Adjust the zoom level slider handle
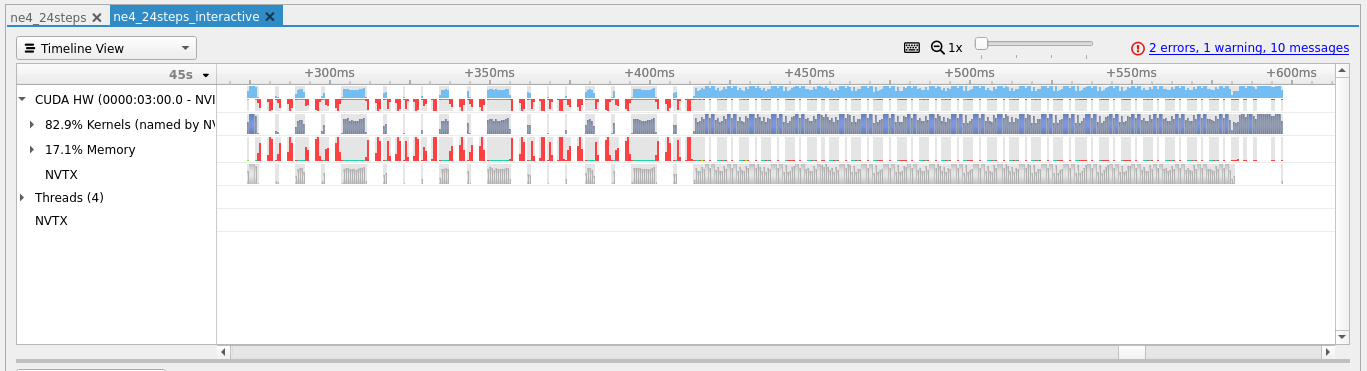1367x371 pixels. coord(981,43)
